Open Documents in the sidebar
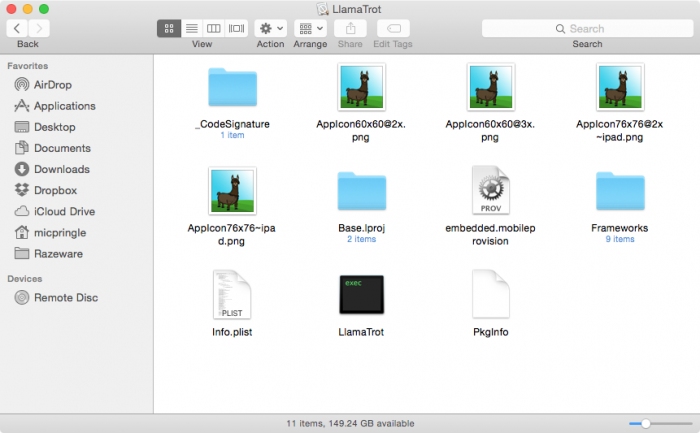 [x=53, y=148]
